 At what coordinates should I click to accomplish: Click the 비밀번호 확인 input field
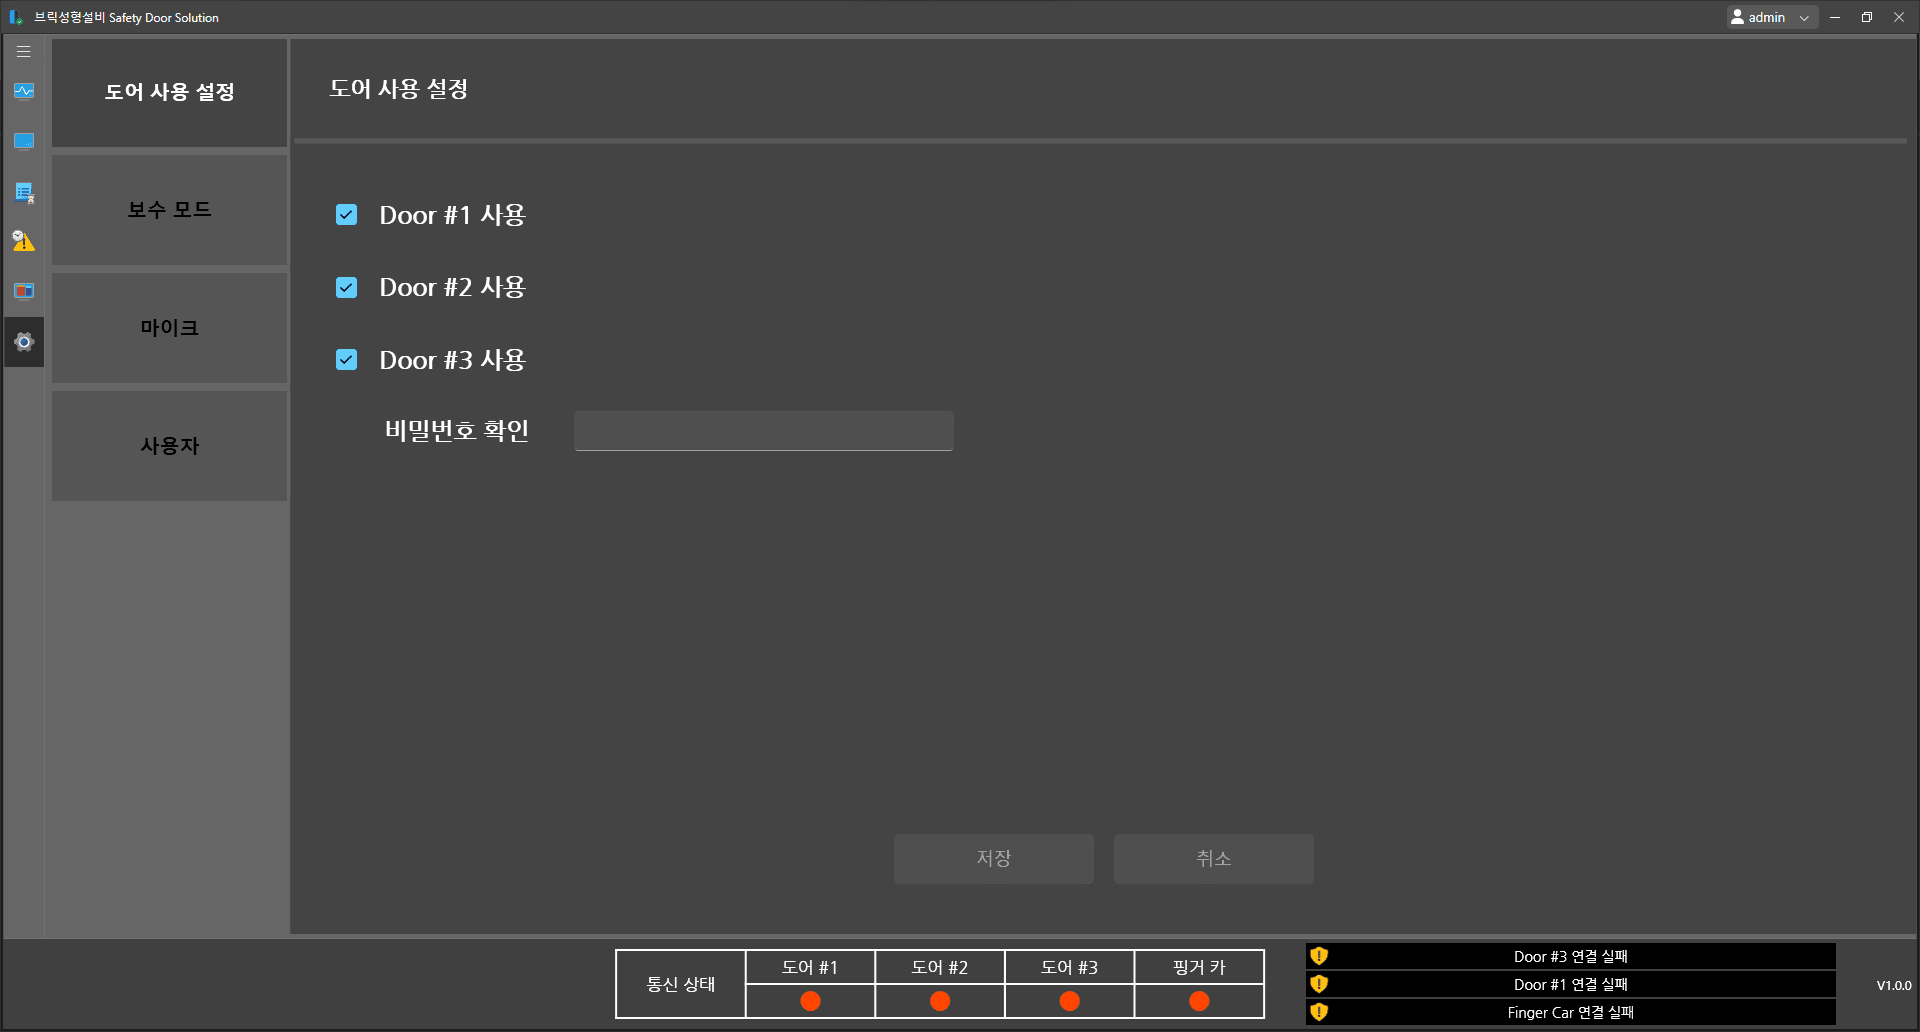(x=762, y=430)
